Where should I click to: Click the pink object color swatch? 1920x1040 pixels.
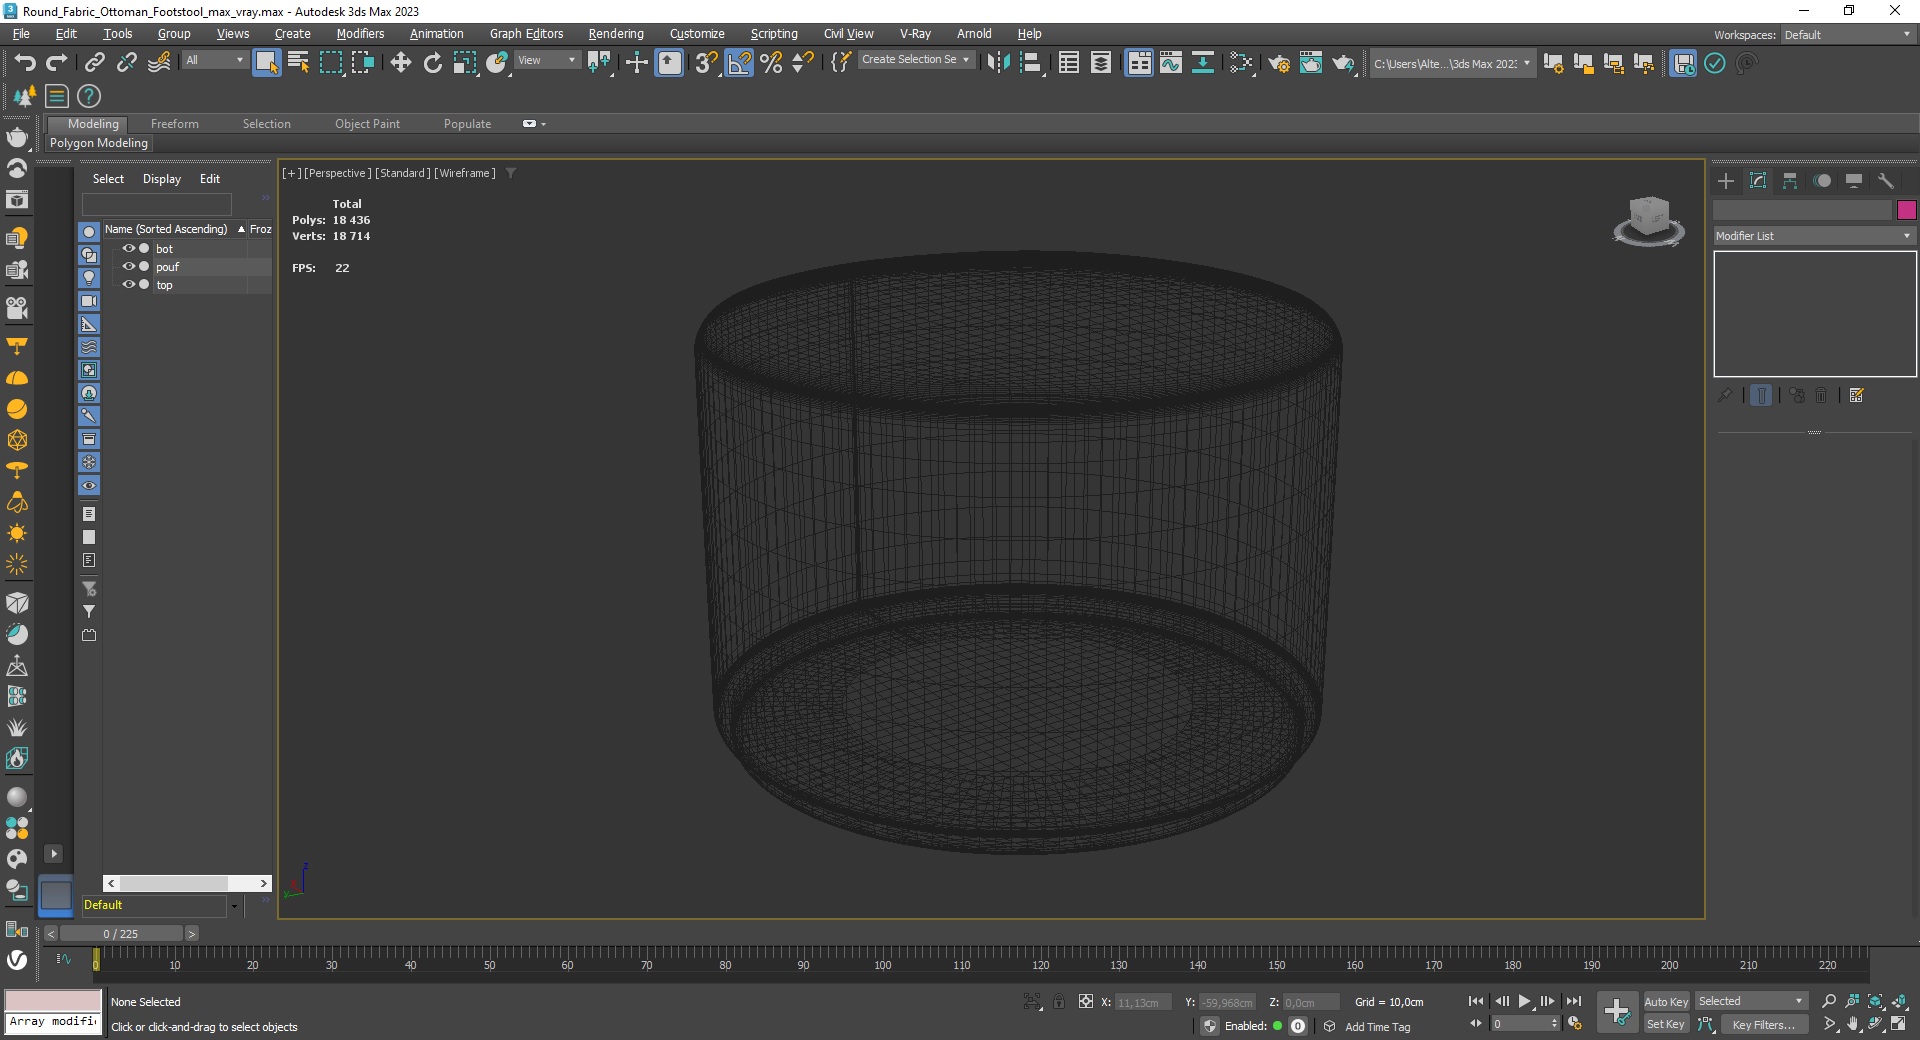(1906, 210)
